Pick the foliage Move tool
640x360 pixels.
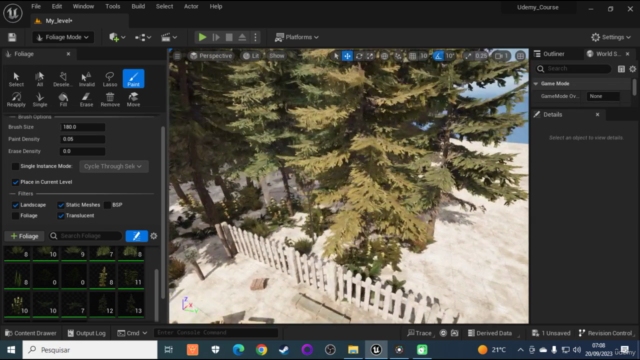coord(133,99)
